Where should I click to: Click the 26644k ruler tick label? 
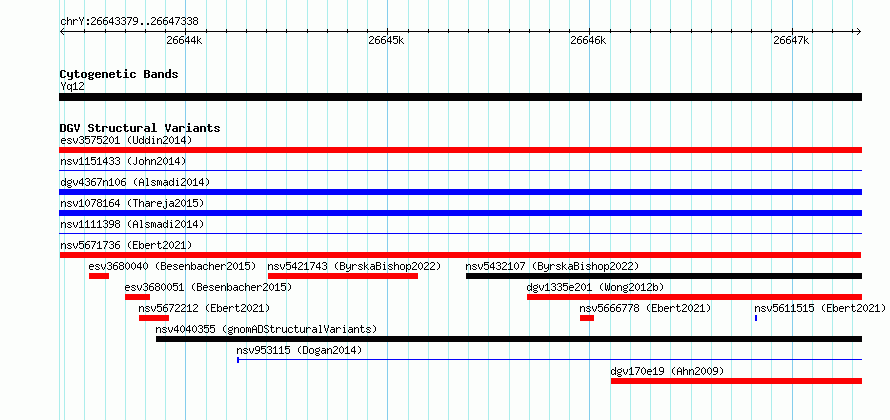[184, 40]
